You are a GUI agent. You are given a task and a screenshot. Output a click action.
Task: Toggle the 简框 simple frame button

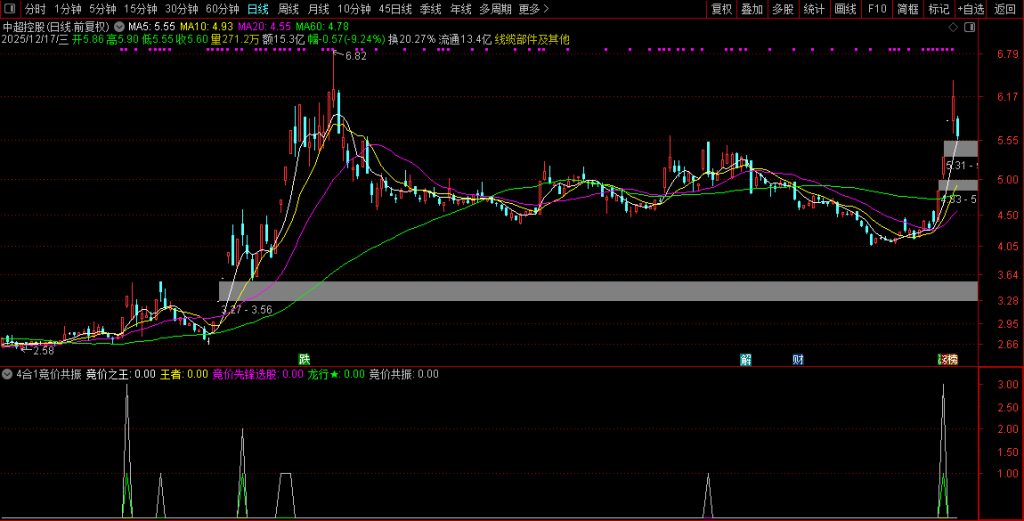pos(908,9)
